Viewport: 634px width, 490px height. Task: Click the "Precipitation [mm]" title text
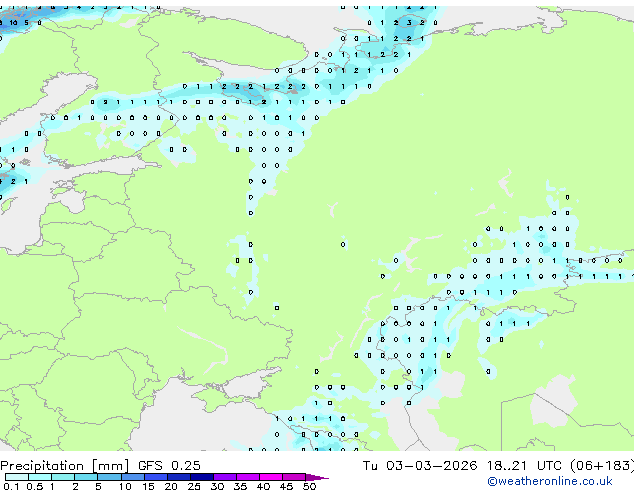(x=65, y=466)
